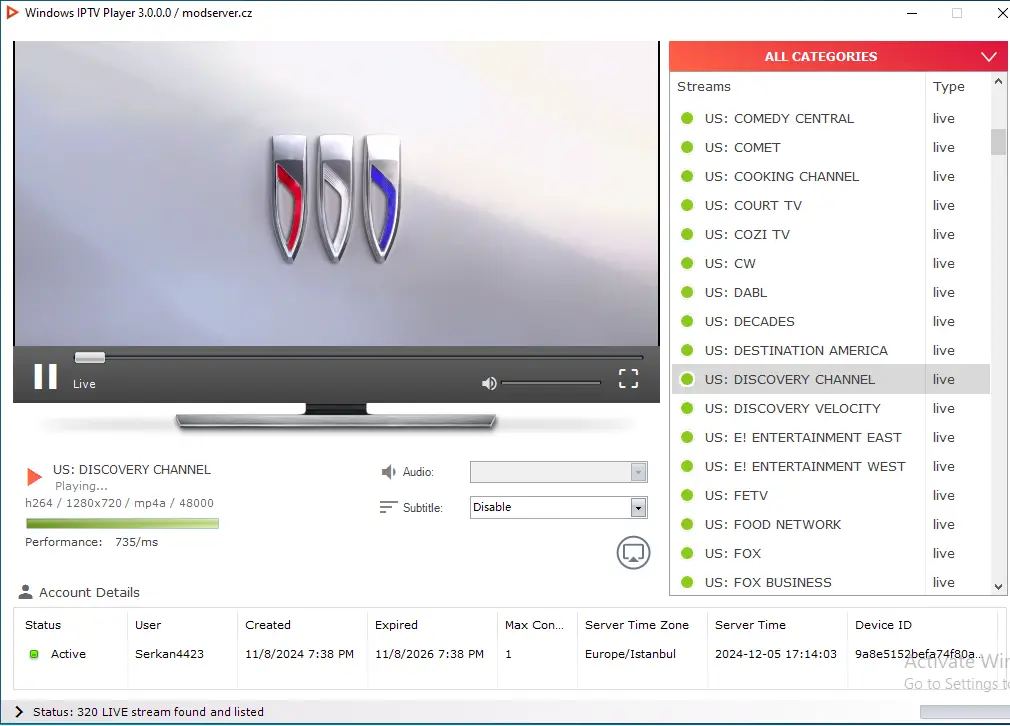
Task: Click the Device ID column header
Action: [x=883, y=625]
